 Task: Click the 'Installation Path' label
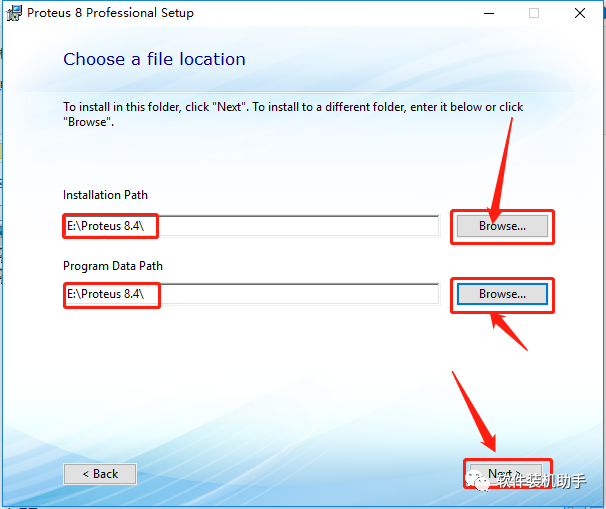click(105, 195)
